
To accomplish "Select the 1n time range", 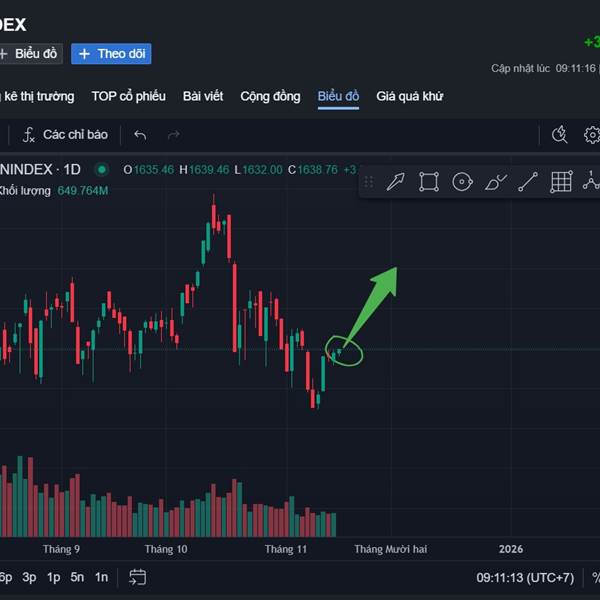I will point(101,577).
